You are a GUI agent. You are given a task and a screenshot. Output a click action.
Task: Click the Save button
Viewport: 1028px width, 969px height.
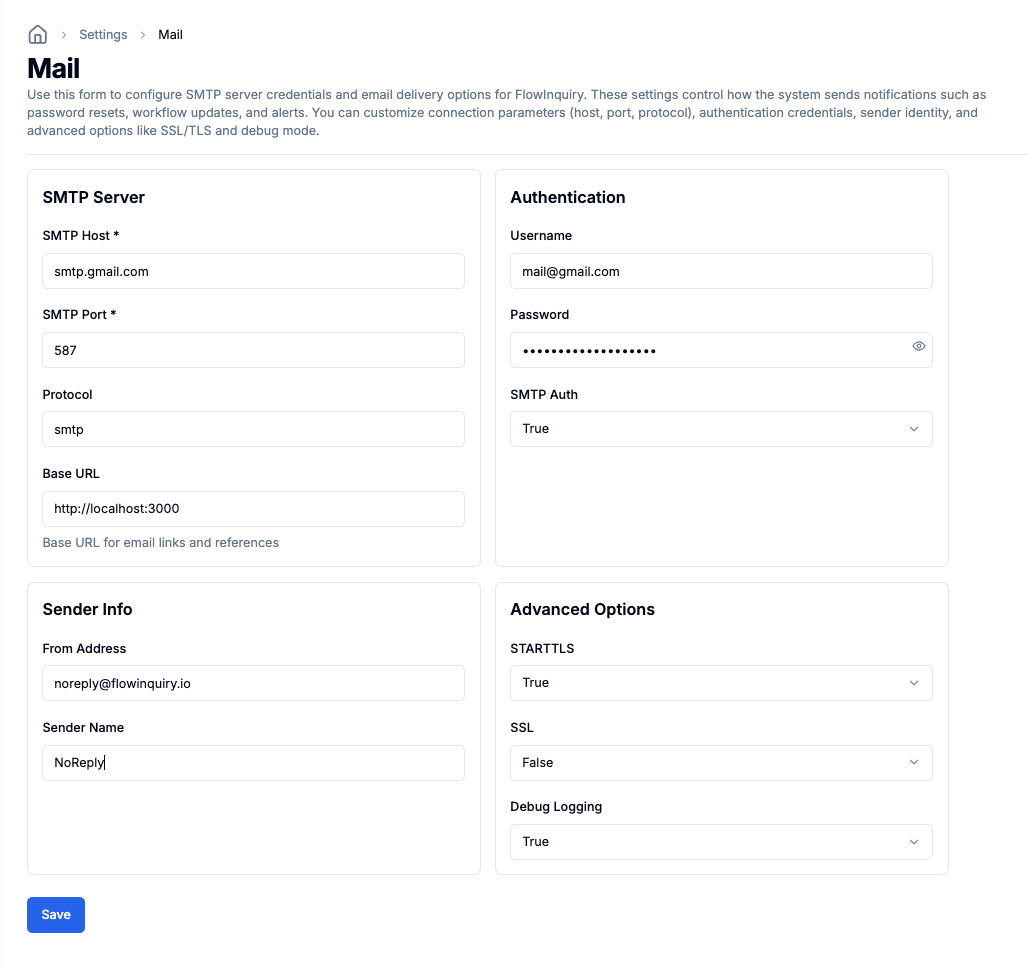click(55, 914)
